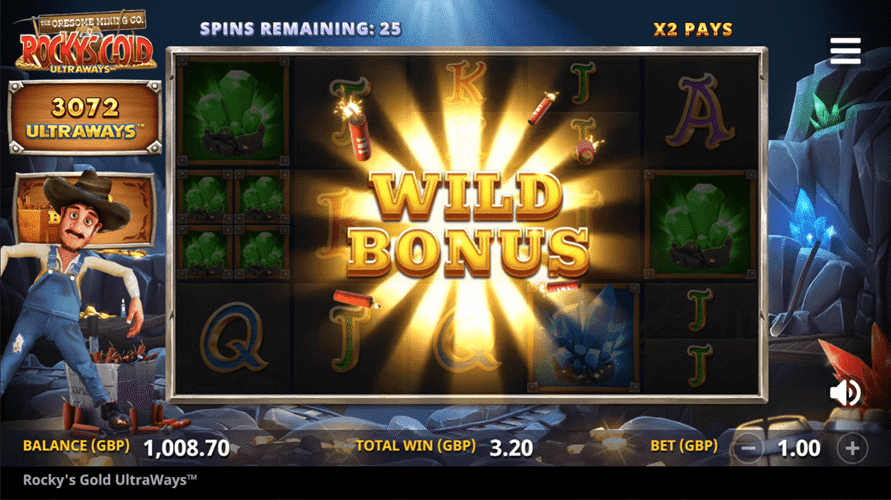Click the blue crystal symbol on the reels

click(x=584, y=339)
